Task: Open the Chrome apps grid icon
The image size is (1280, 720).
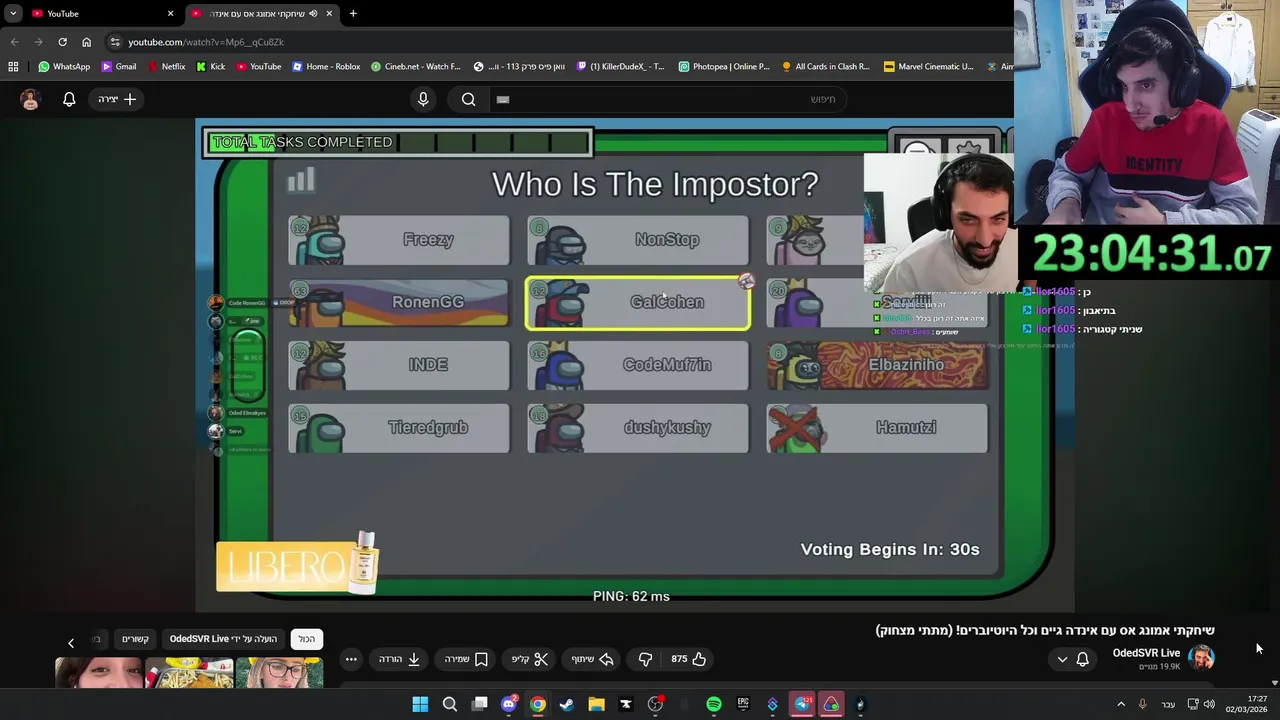Action: click(13, 66)
